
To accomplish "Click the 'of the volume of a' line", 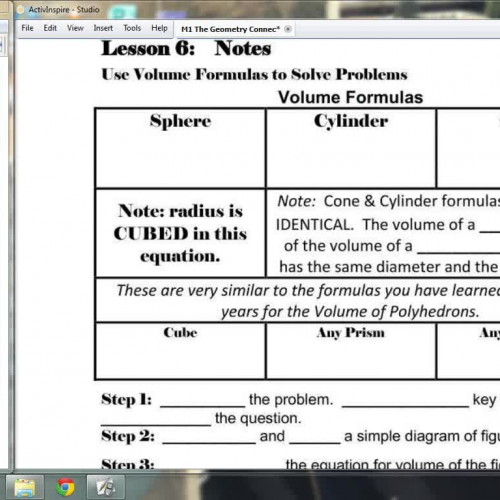I will pos(348,246).
